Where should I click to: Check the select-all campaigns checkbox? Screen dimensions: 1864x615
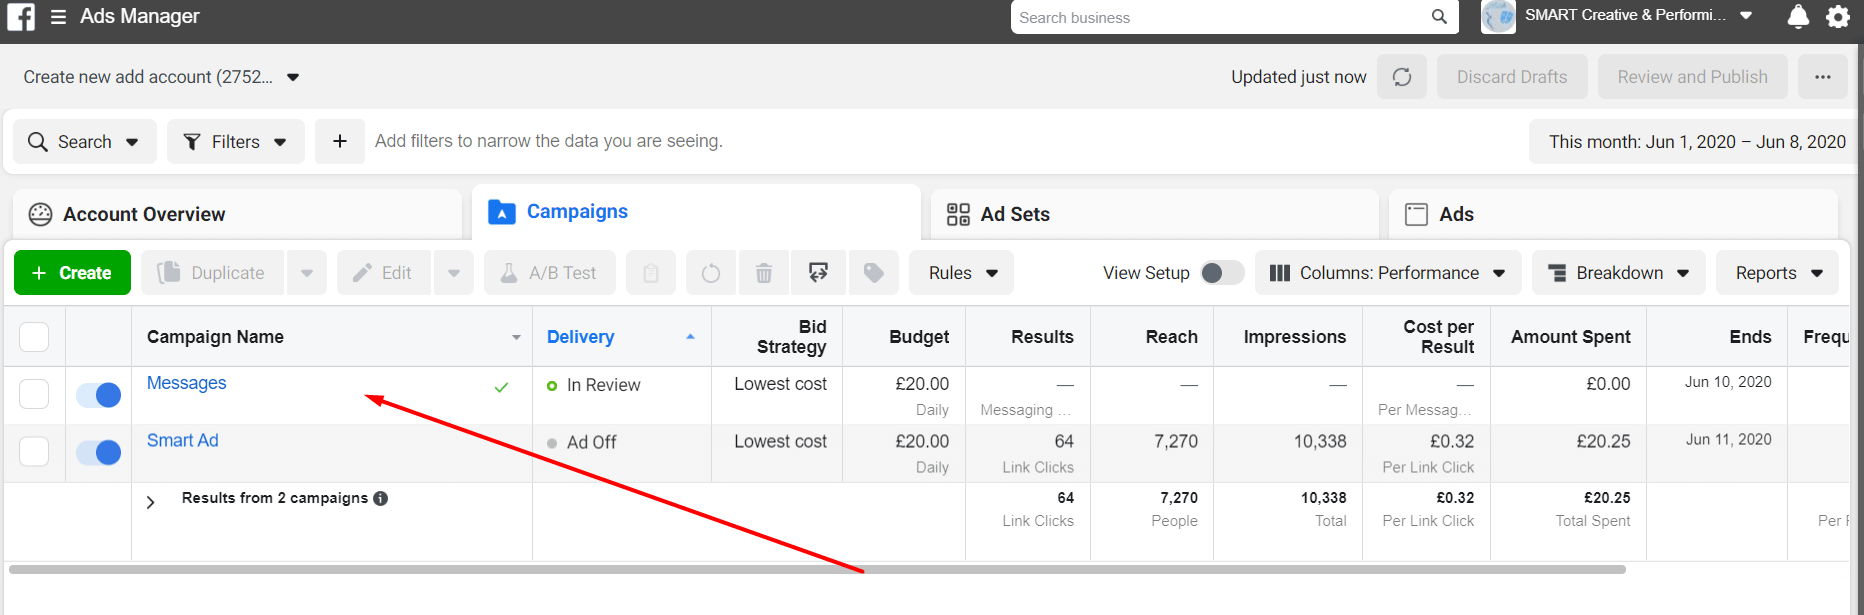34,337
